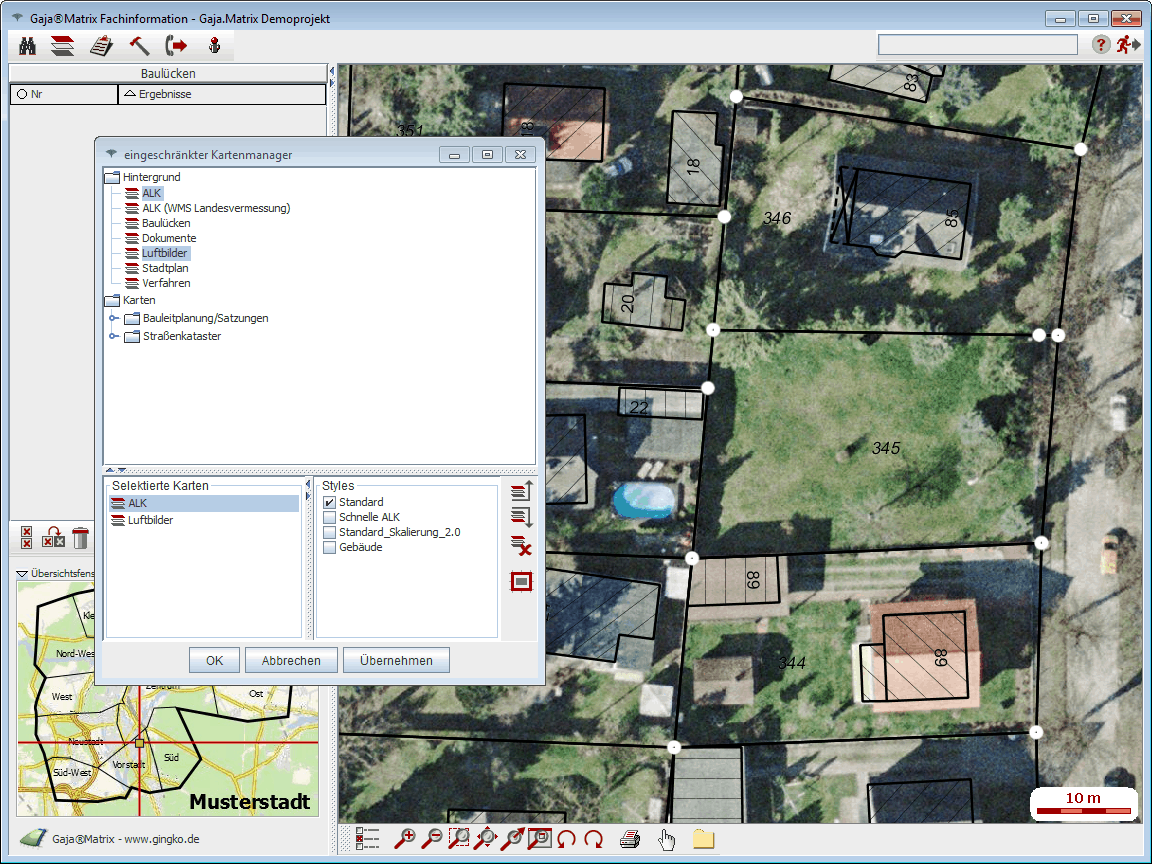1152x864 pixels.
Task: Click the zoom in magnifier
Action: [405, 839]
